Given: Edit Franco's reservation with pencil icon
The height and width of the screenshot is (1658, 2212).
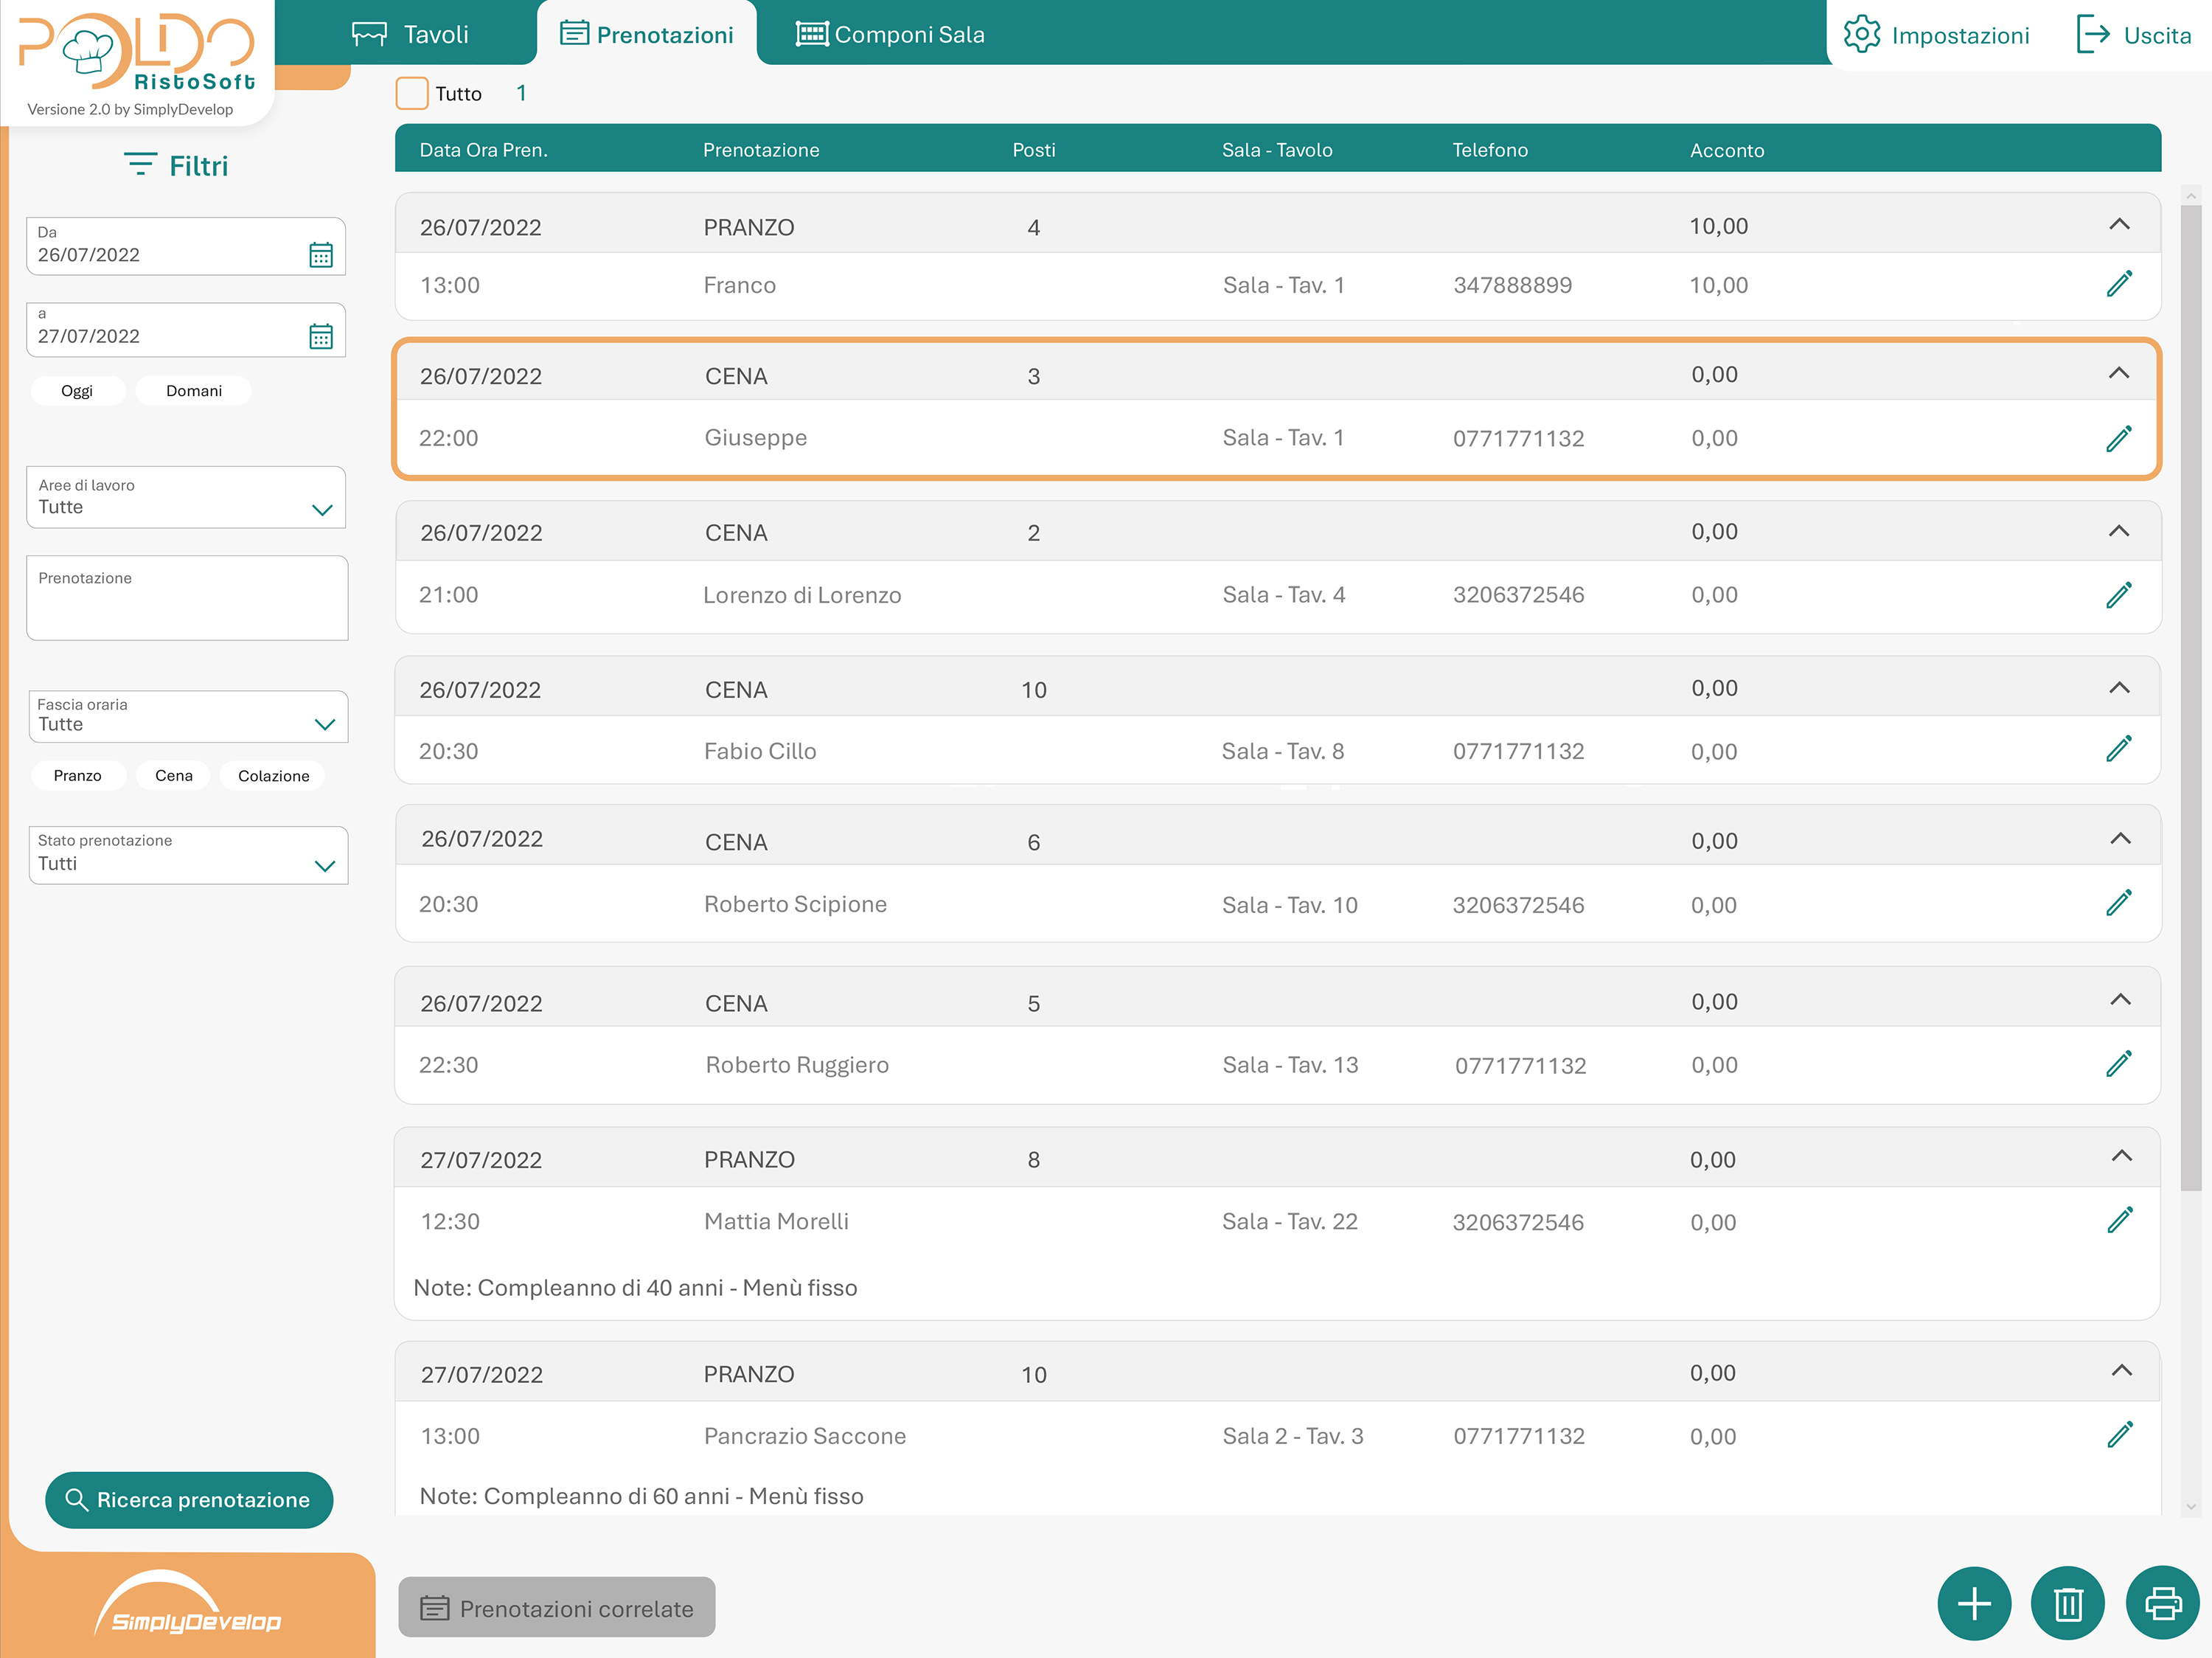Looking at the screenshot, I should (2118, 284).
